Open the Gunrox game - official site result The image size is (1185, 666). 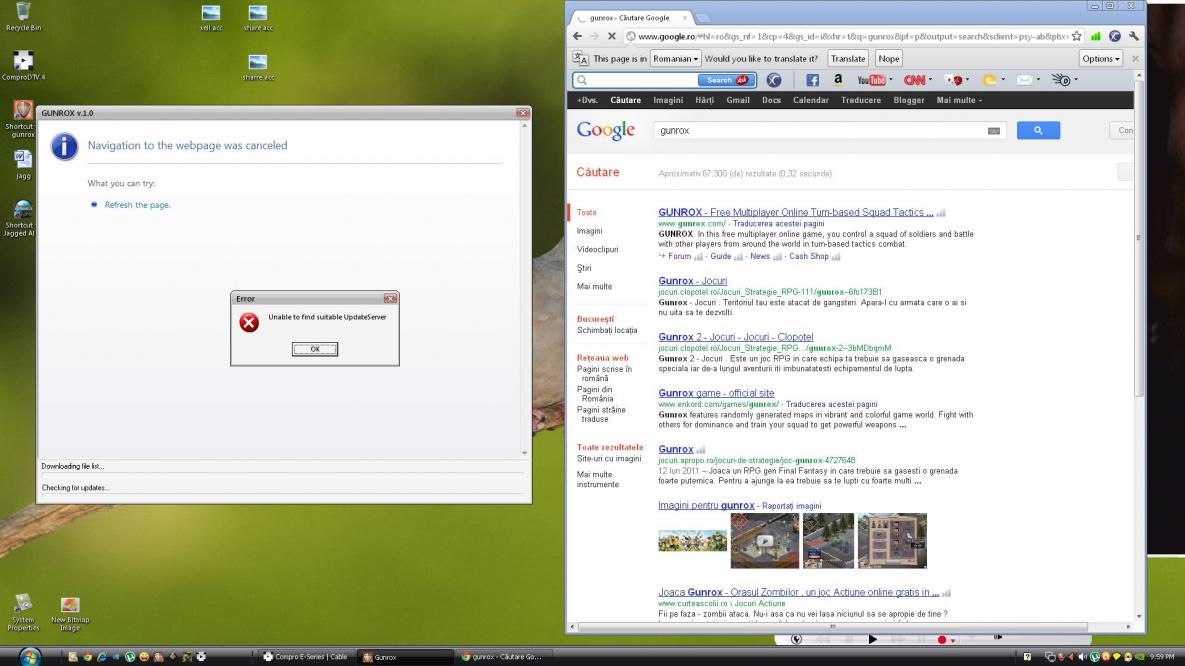[716, 393]
